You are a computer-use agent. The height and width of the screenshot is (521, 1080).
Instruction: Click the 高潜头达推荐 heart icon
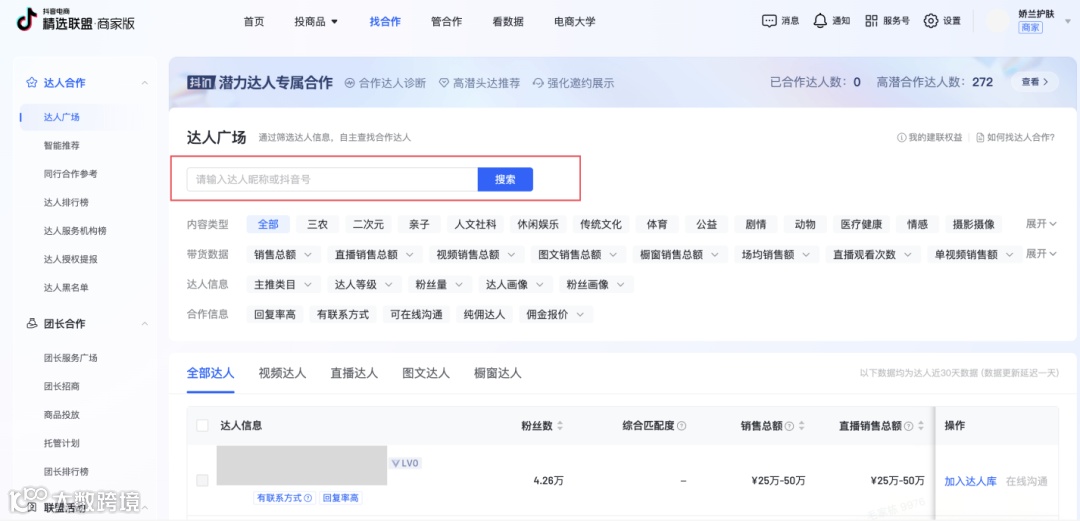point(444,83)
